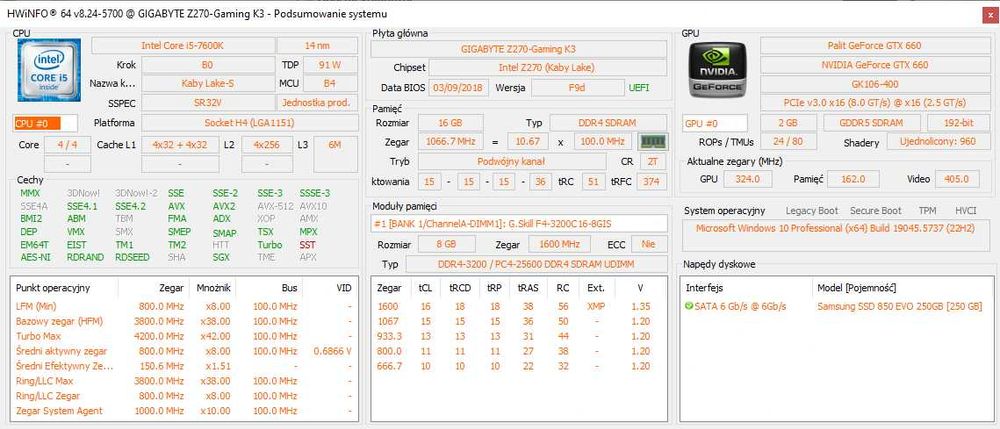Click the NVIDIA GeForce logo image
Screen dimensions: 1000x429
[716, 71]
